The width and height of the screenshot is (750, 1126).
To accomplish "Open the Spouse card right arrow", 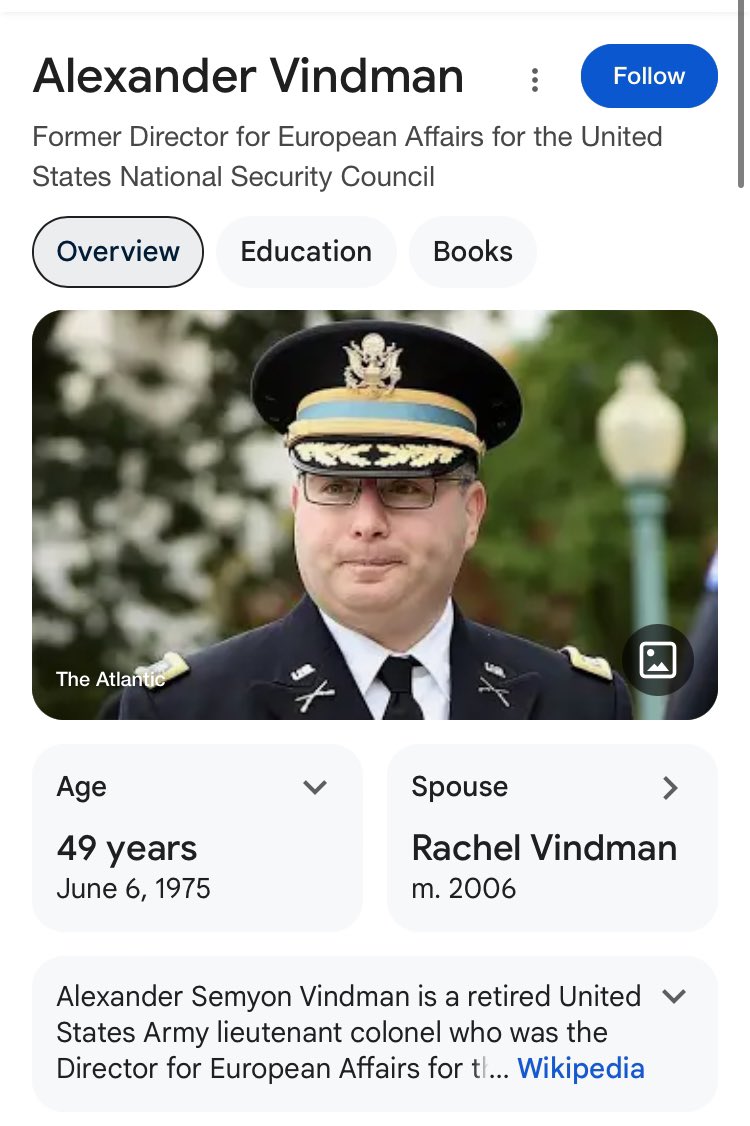I will coord(670,788).
